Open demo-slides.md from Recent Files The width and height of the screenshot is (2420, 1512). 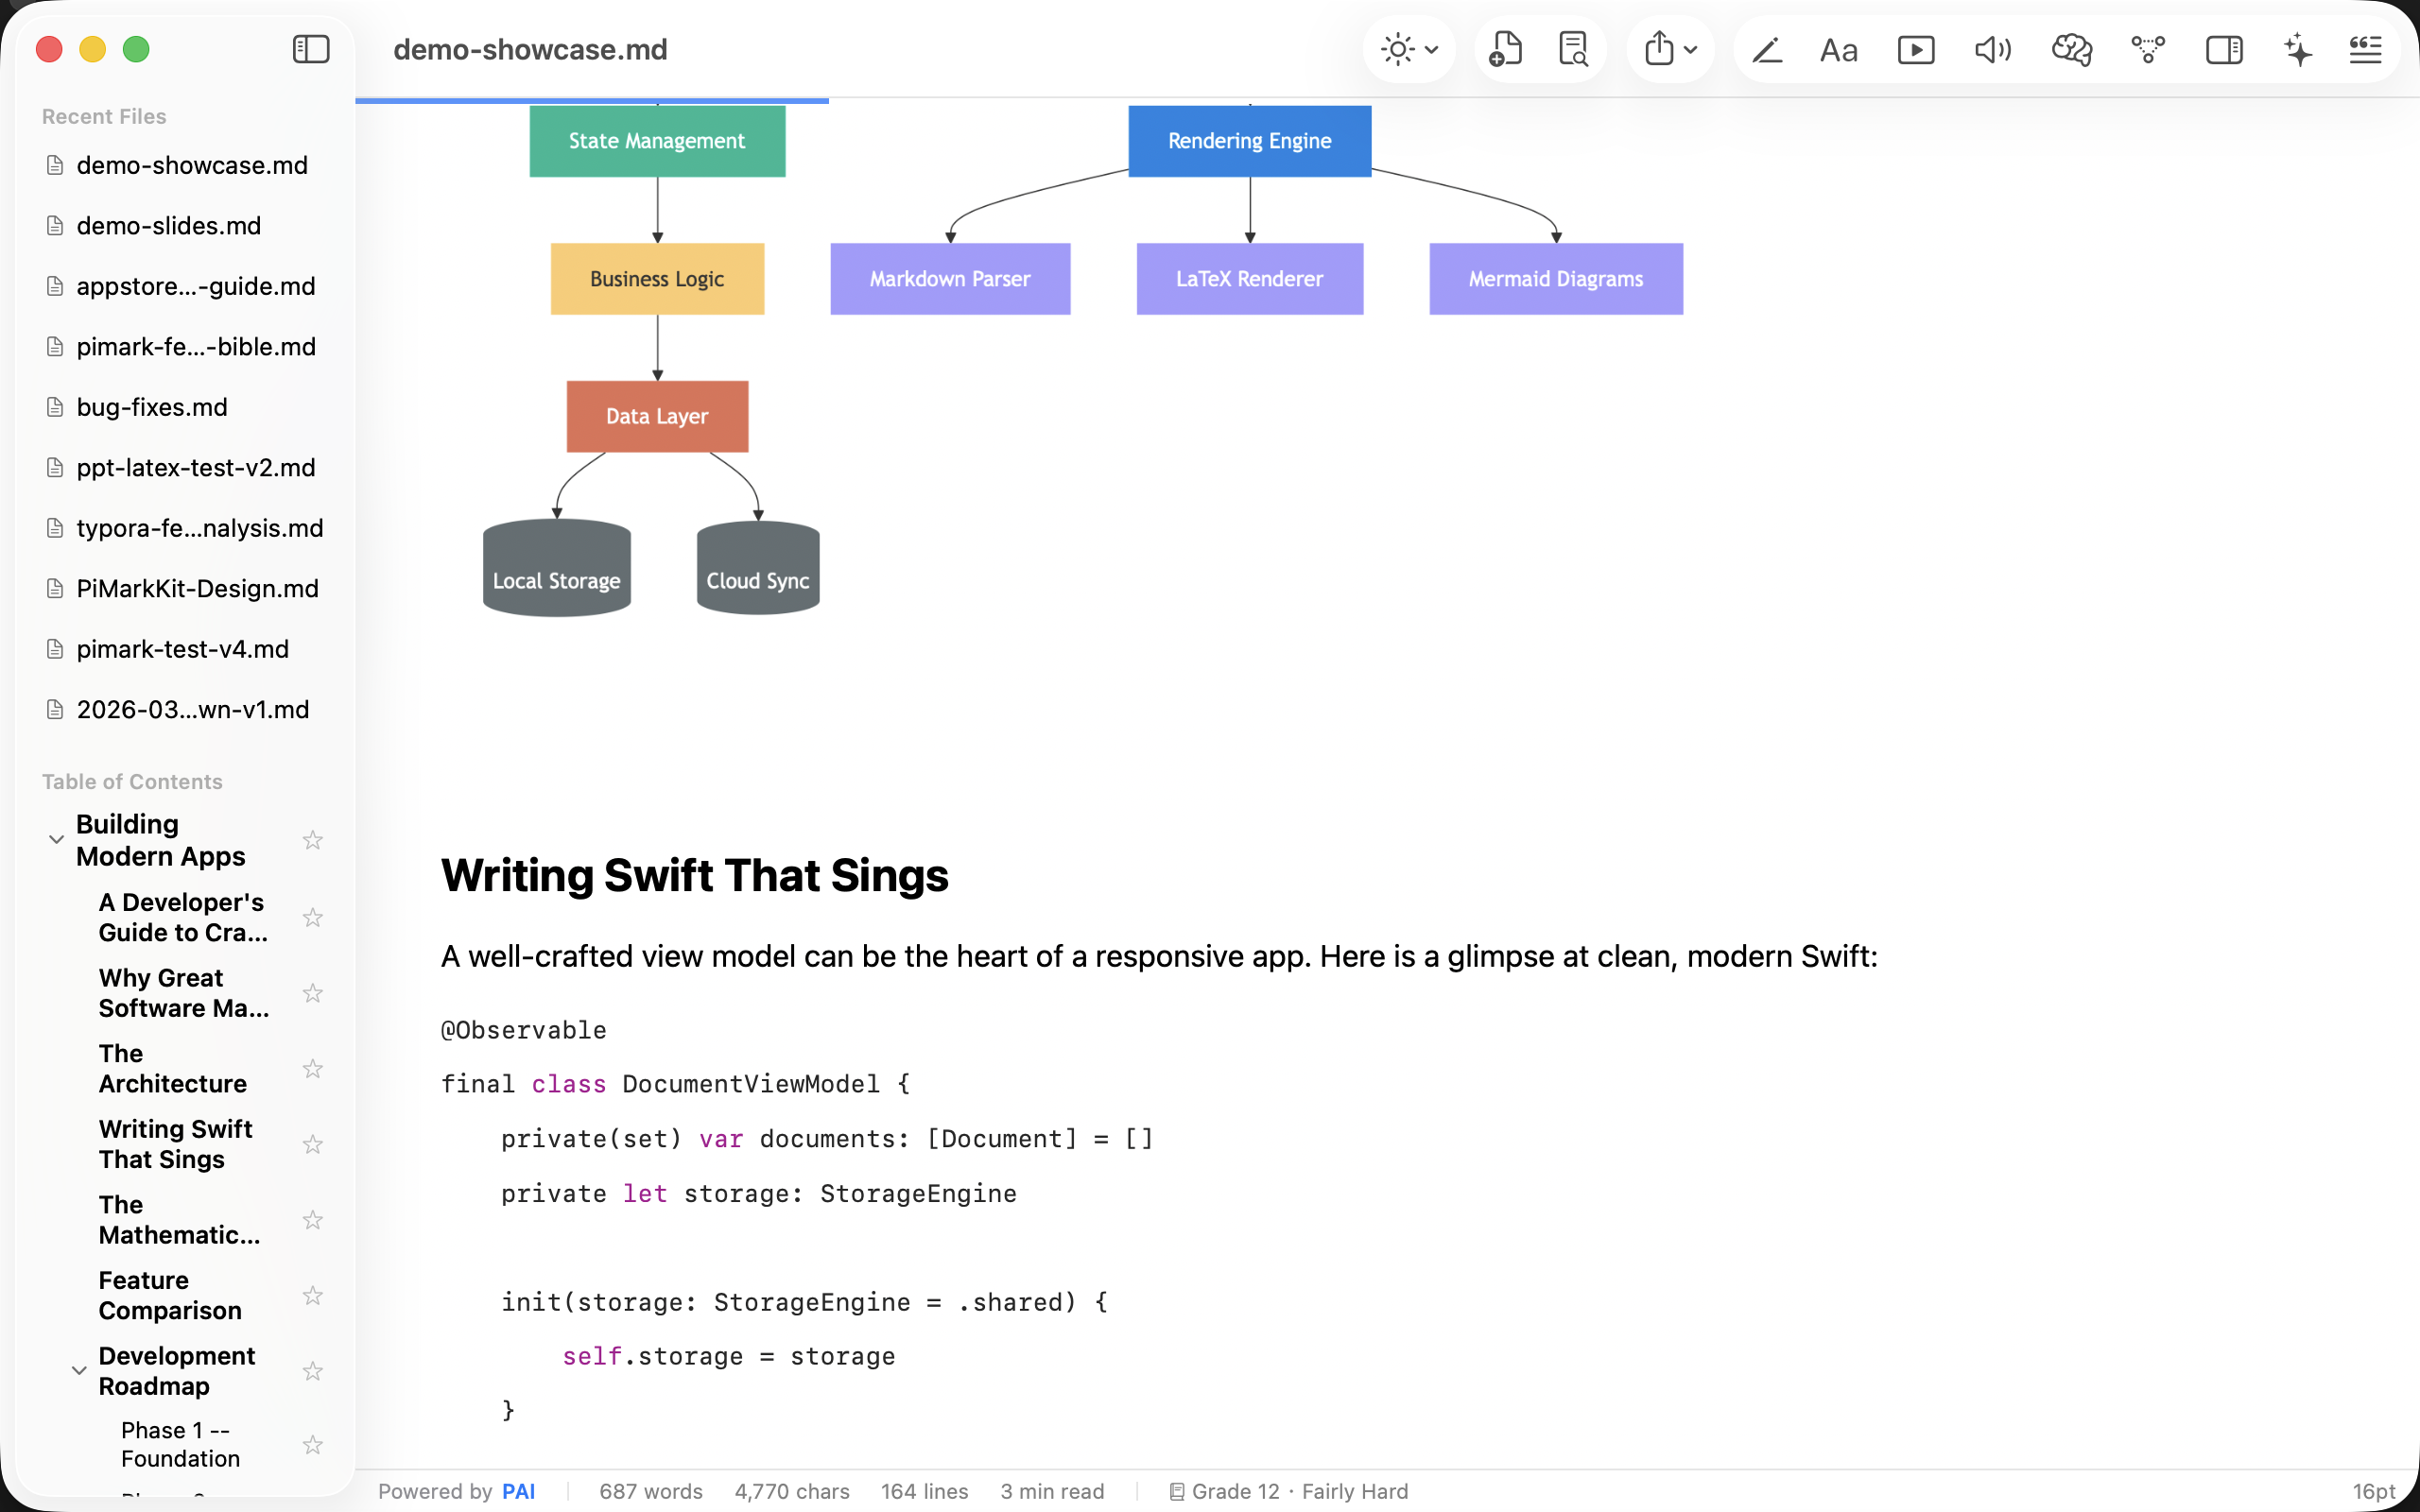point(168,225)
